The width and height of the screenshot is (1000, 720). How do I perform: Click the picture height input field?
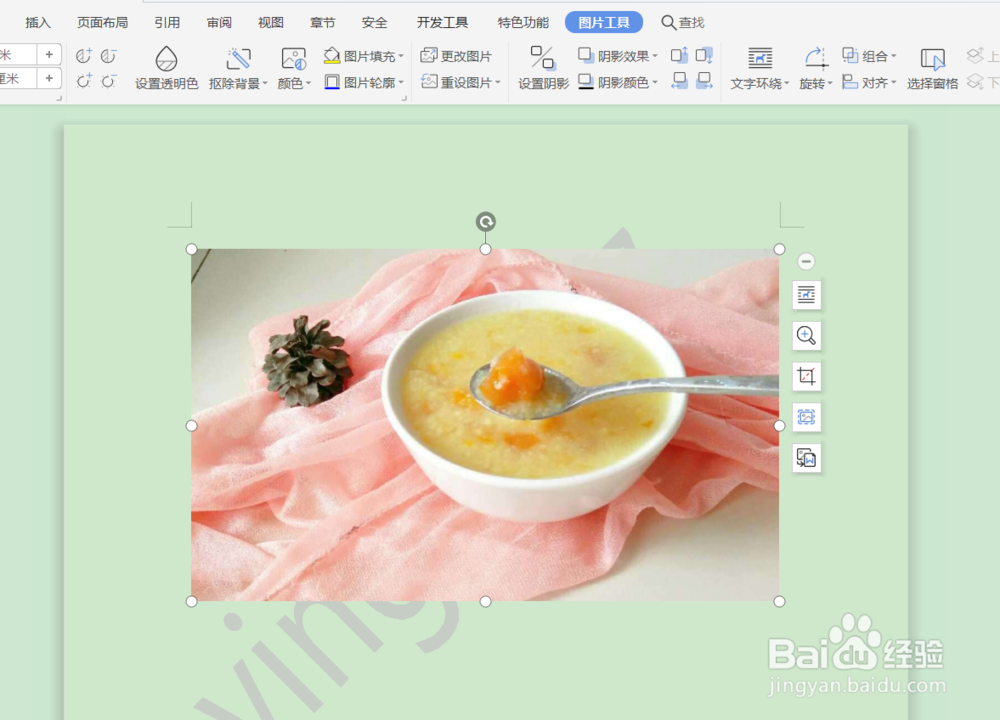point(18,55)
